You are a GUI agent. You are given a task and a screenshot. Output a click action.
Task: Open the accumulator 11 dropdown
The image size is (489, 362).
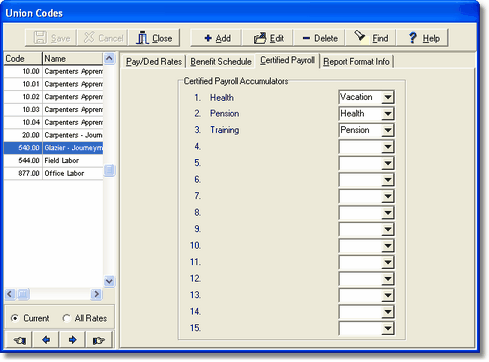[388, 262]
